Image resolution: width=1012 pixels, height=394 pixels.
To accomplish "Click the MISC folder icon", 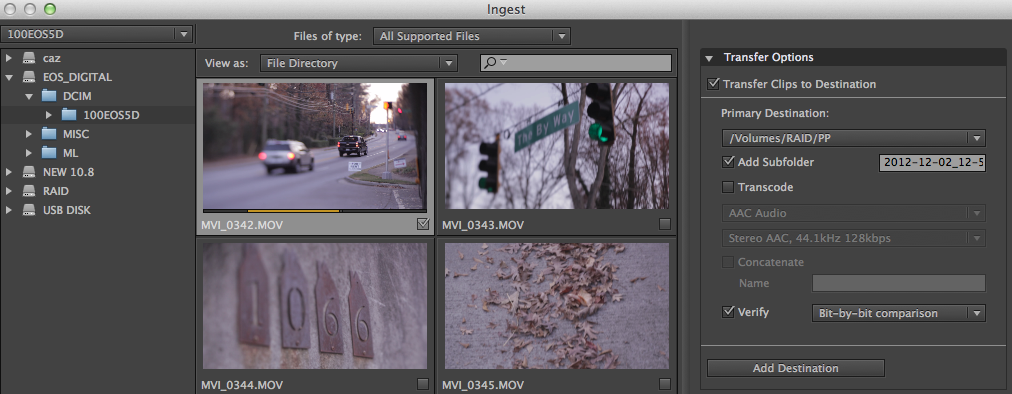I will coord(49,134).
